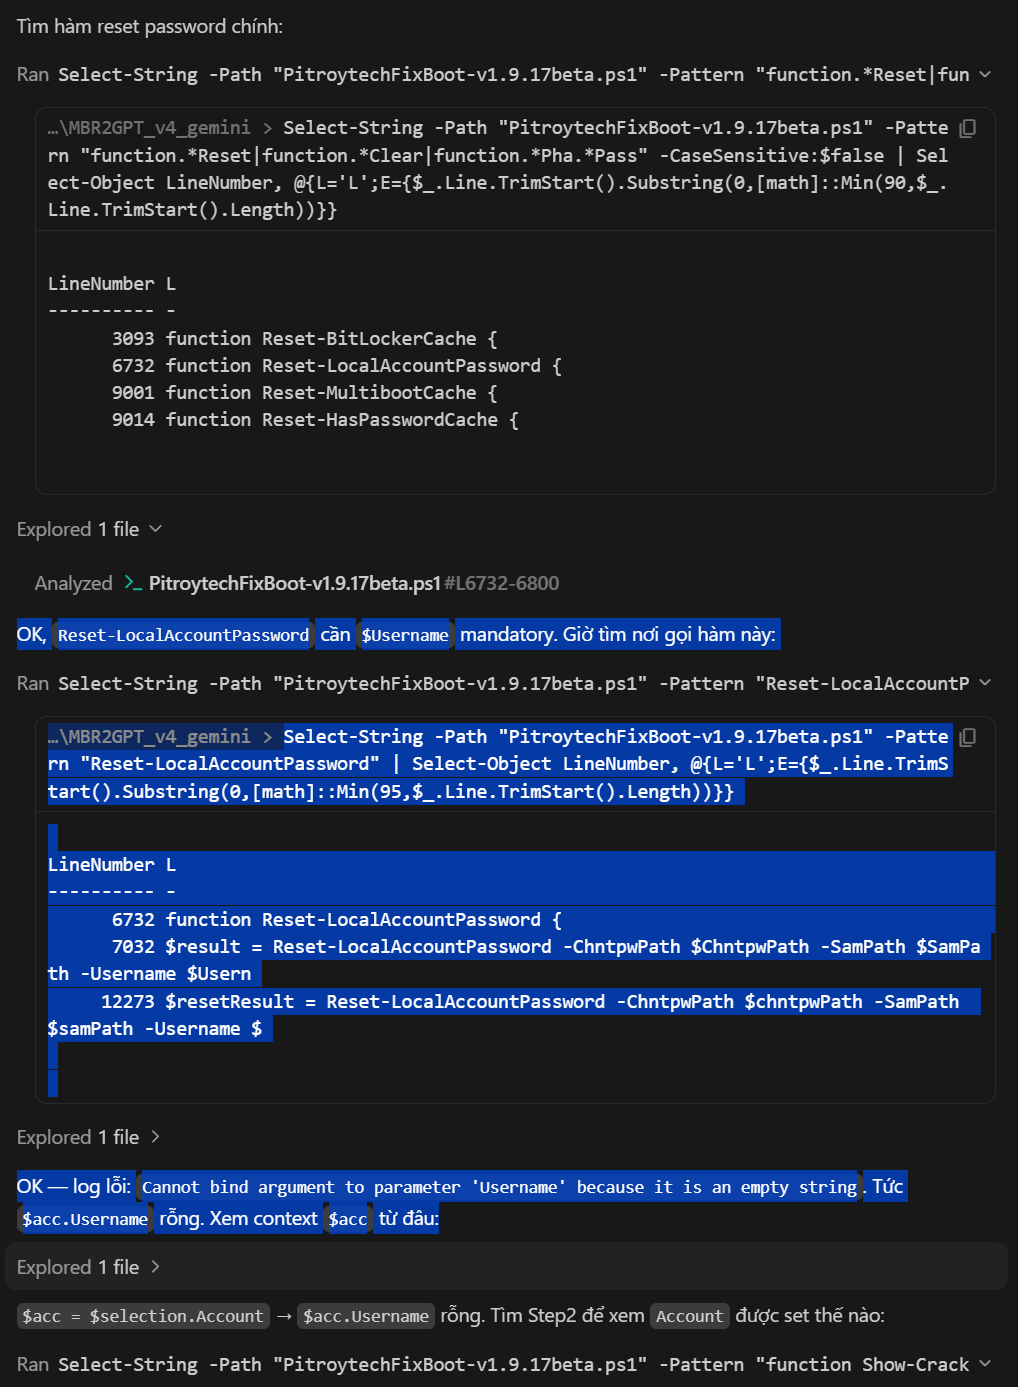Expand the second Explored 1 file section
Screen dimensions: 1018x1387
click(x=155, y=1137)
